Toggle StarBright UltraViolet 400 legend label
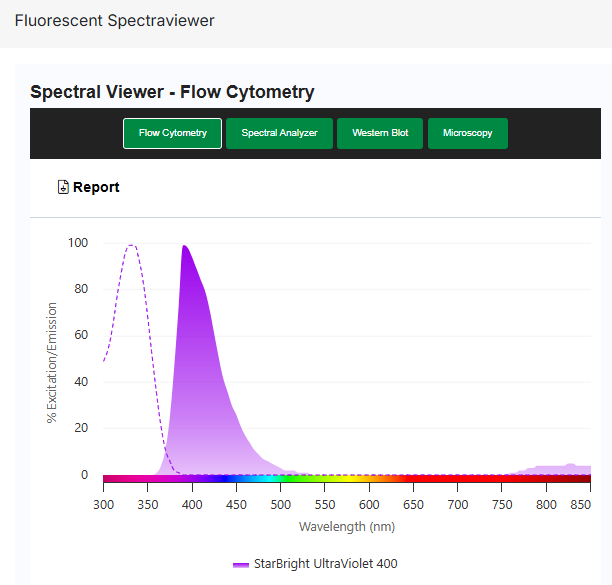 (325, 564)
